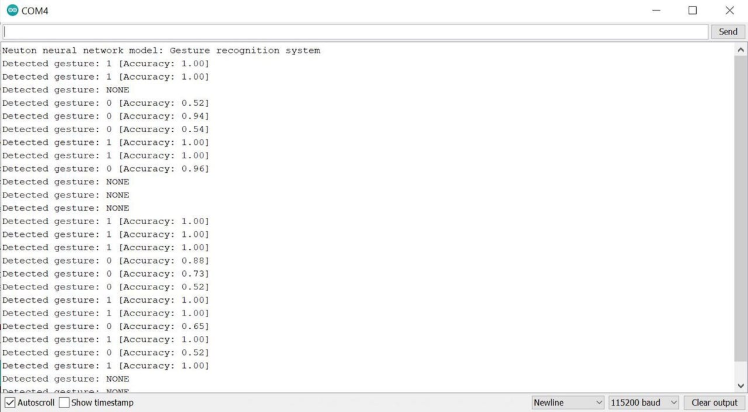Select the line with Accuracy: 0.96
Screen dimensions: 748x412
click(105, 169)
